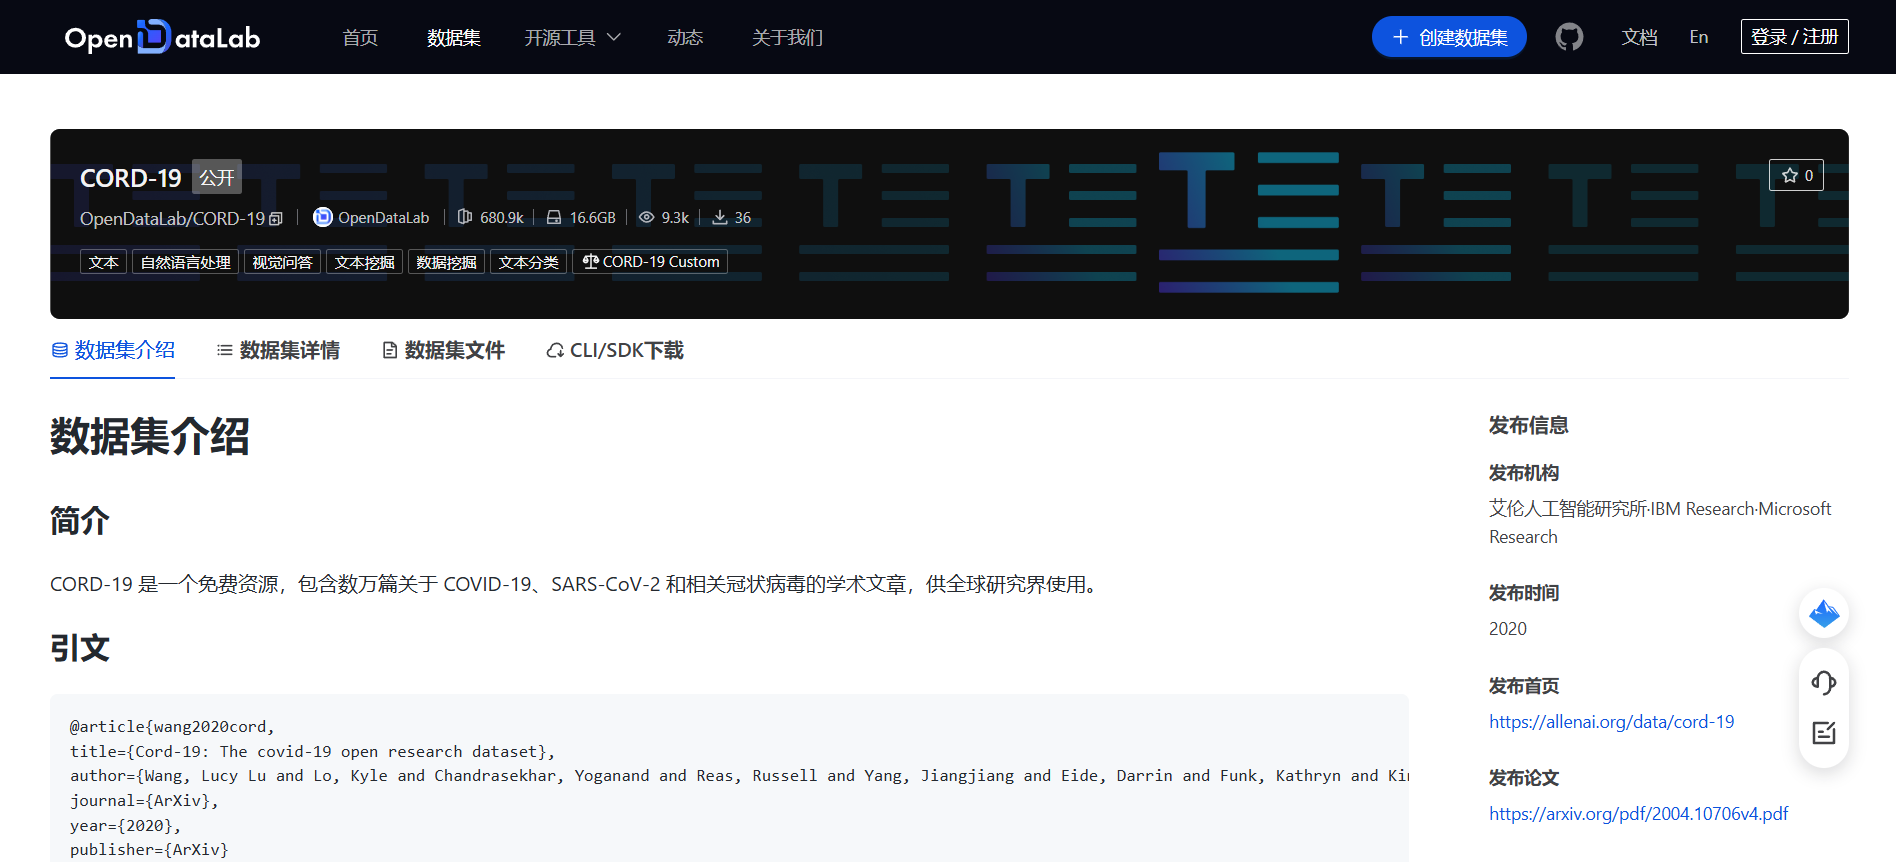Open the allenai.org/data/cord-19 link

click(x=1611, y=722)
